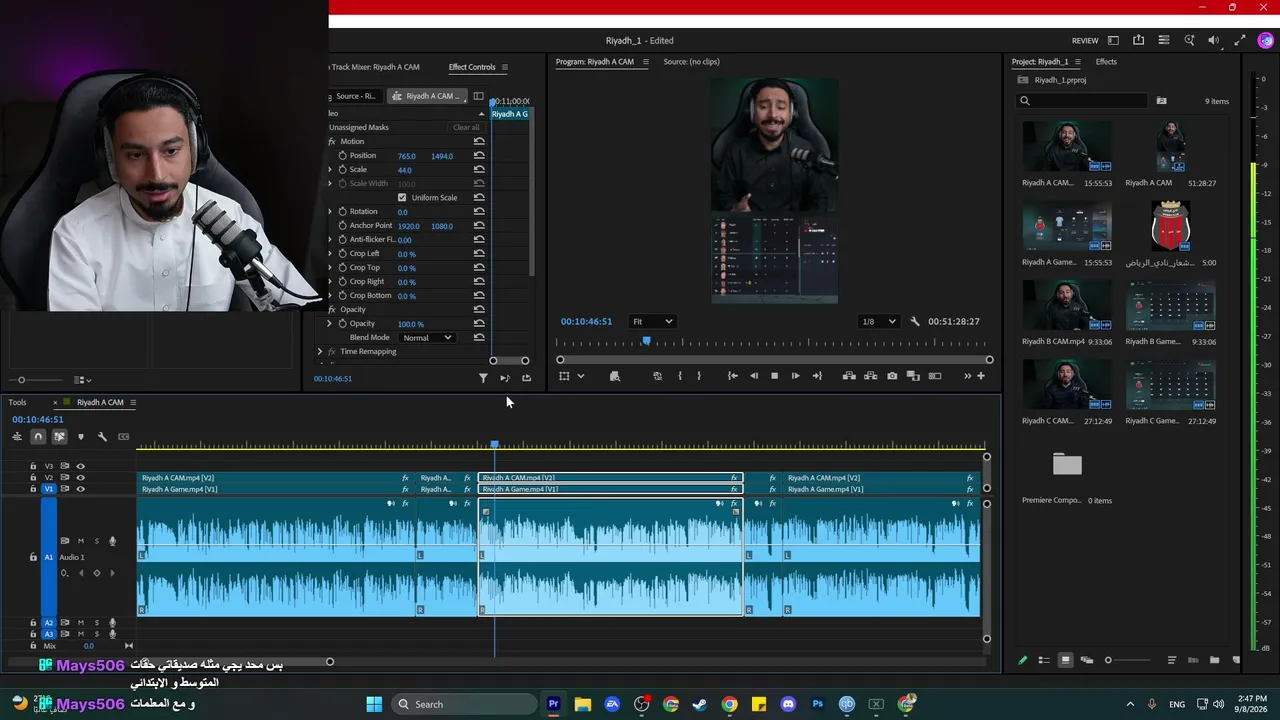Image resolution: width=1280 pixels, height=720 pixels.
Task: Open timeline display settings wrench
Action: [102, 436]
